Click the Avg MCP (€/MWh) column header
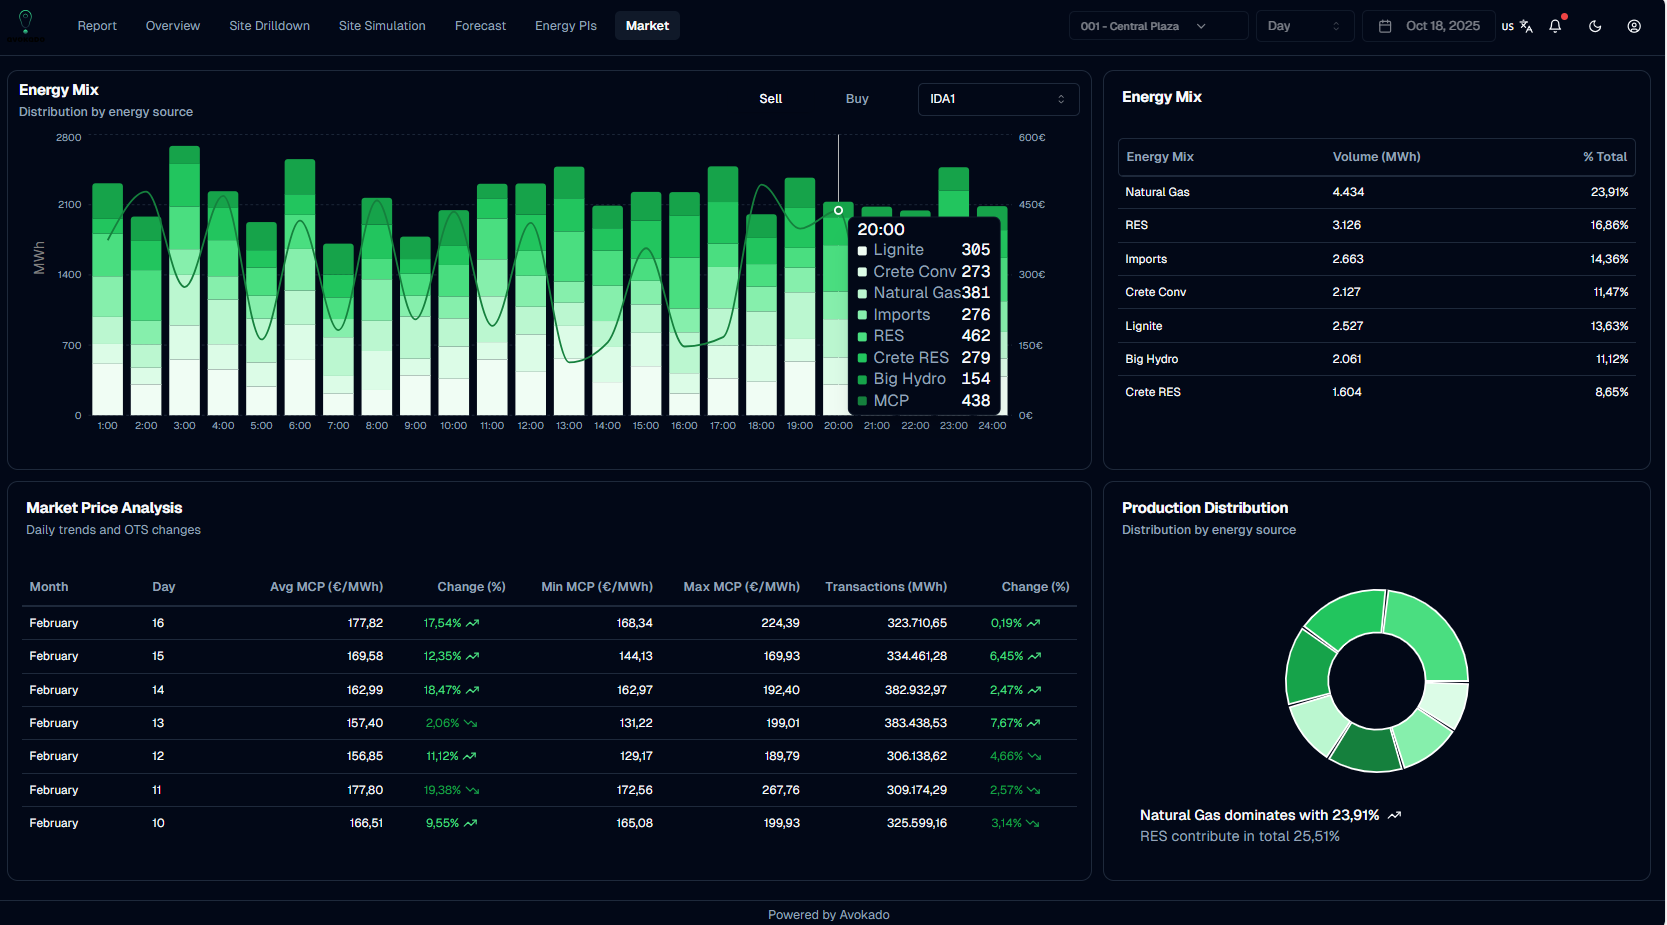Image resolution: width=1667 pixels, height=925 pixels. click(326, 587)
